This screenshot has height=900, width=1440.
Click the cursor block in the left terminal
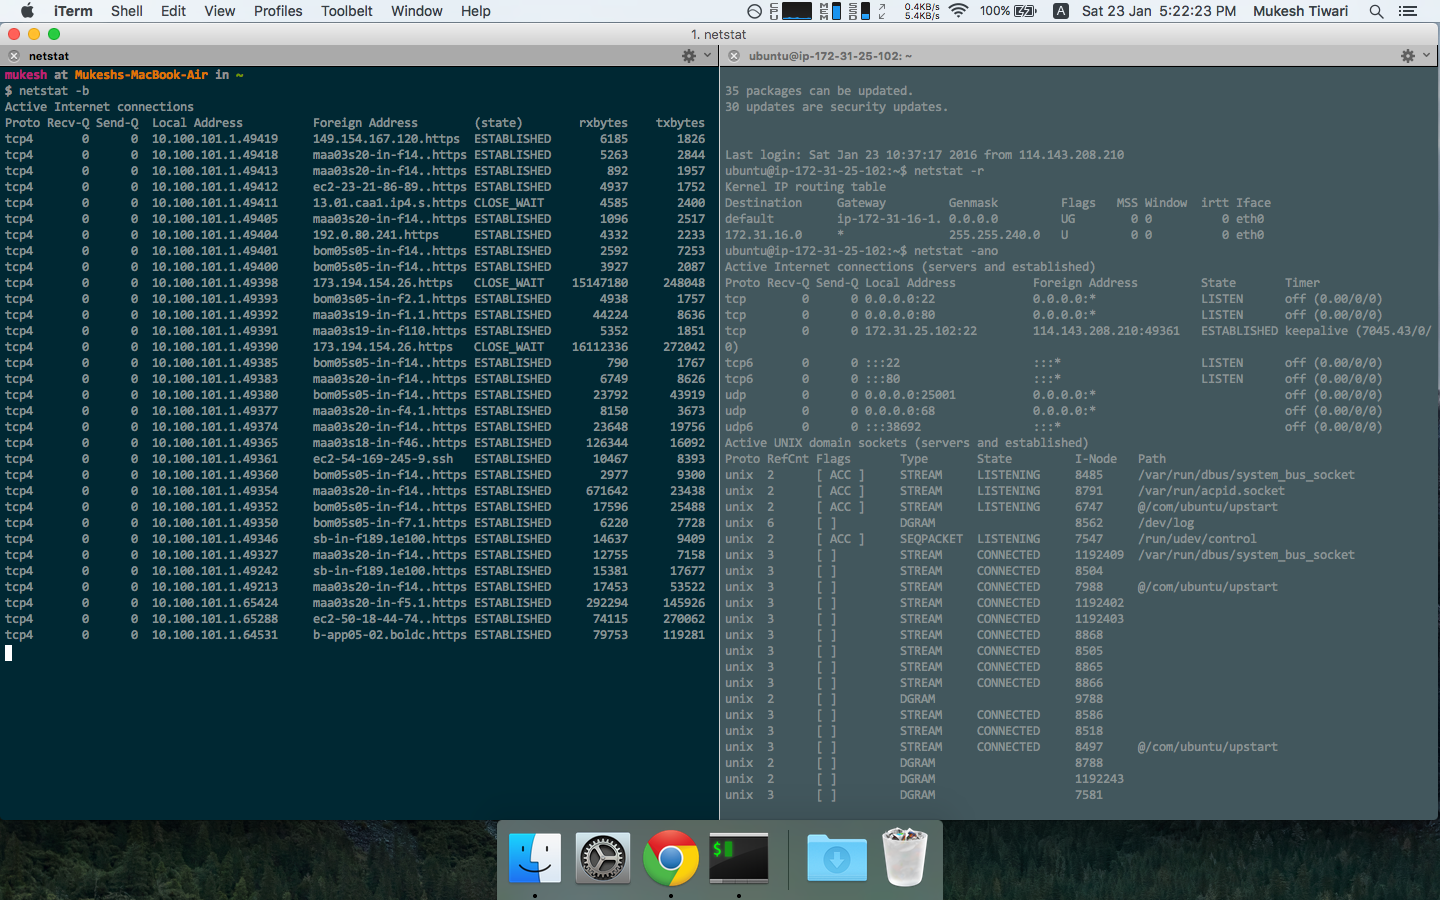(8, 652)
